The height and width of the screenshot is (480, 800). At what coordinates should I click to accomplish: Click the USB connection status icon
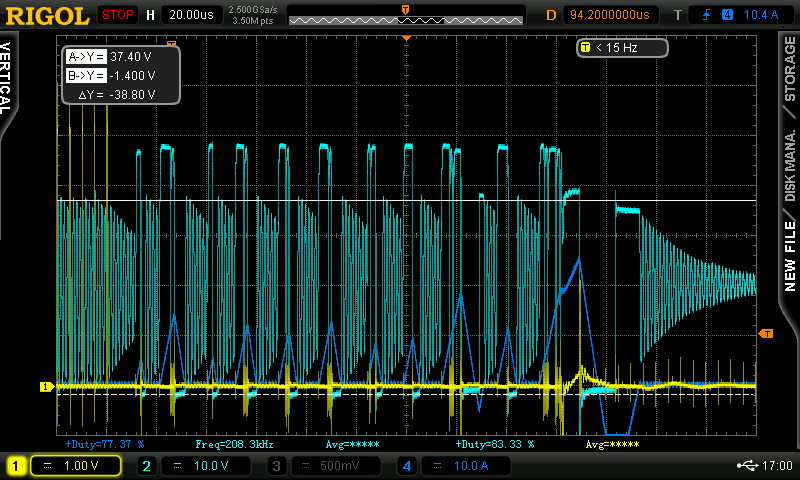(746, 465)
